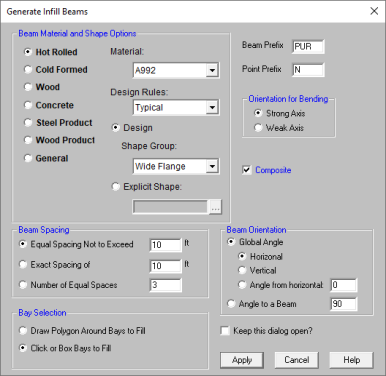Toggle the Composite checkbox
Viewport: 386px width, 376px height.
pos(247,170)
